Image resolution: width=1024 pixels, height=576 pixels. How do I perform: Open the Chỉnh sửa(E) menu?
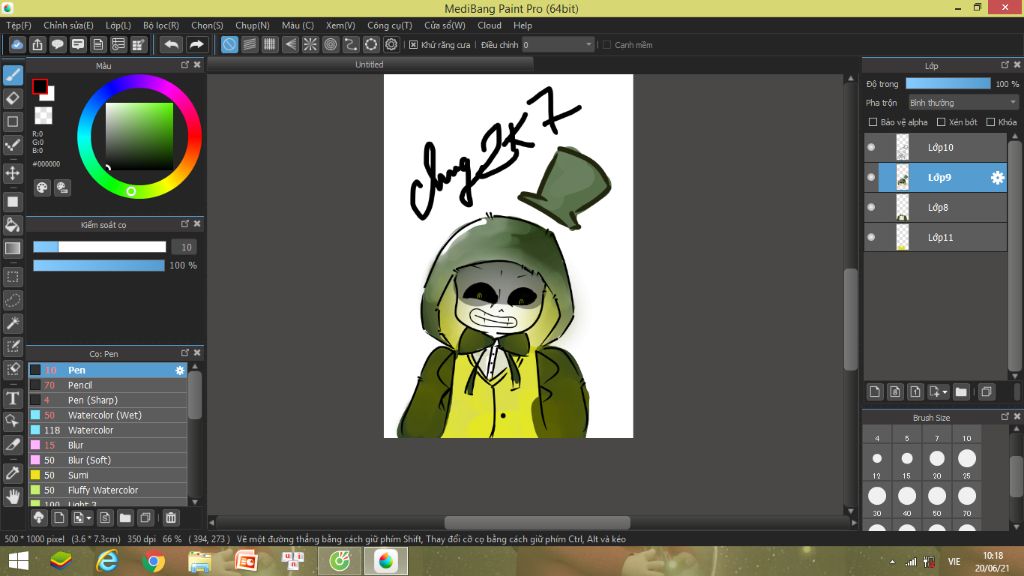point(69,25)
